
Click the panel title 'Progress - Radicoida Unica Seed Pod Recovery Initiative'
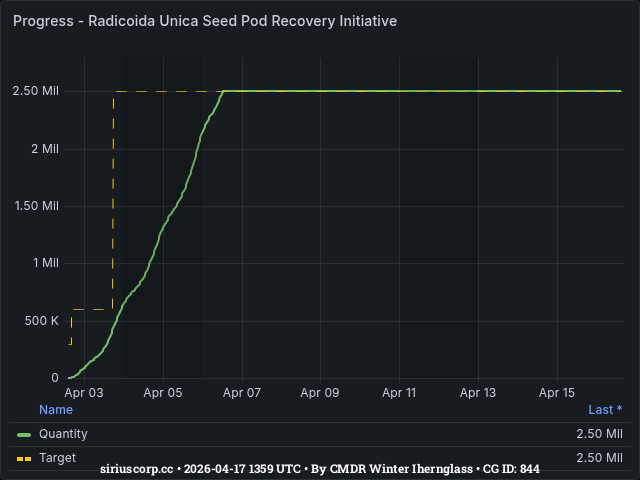pos(205,21)
